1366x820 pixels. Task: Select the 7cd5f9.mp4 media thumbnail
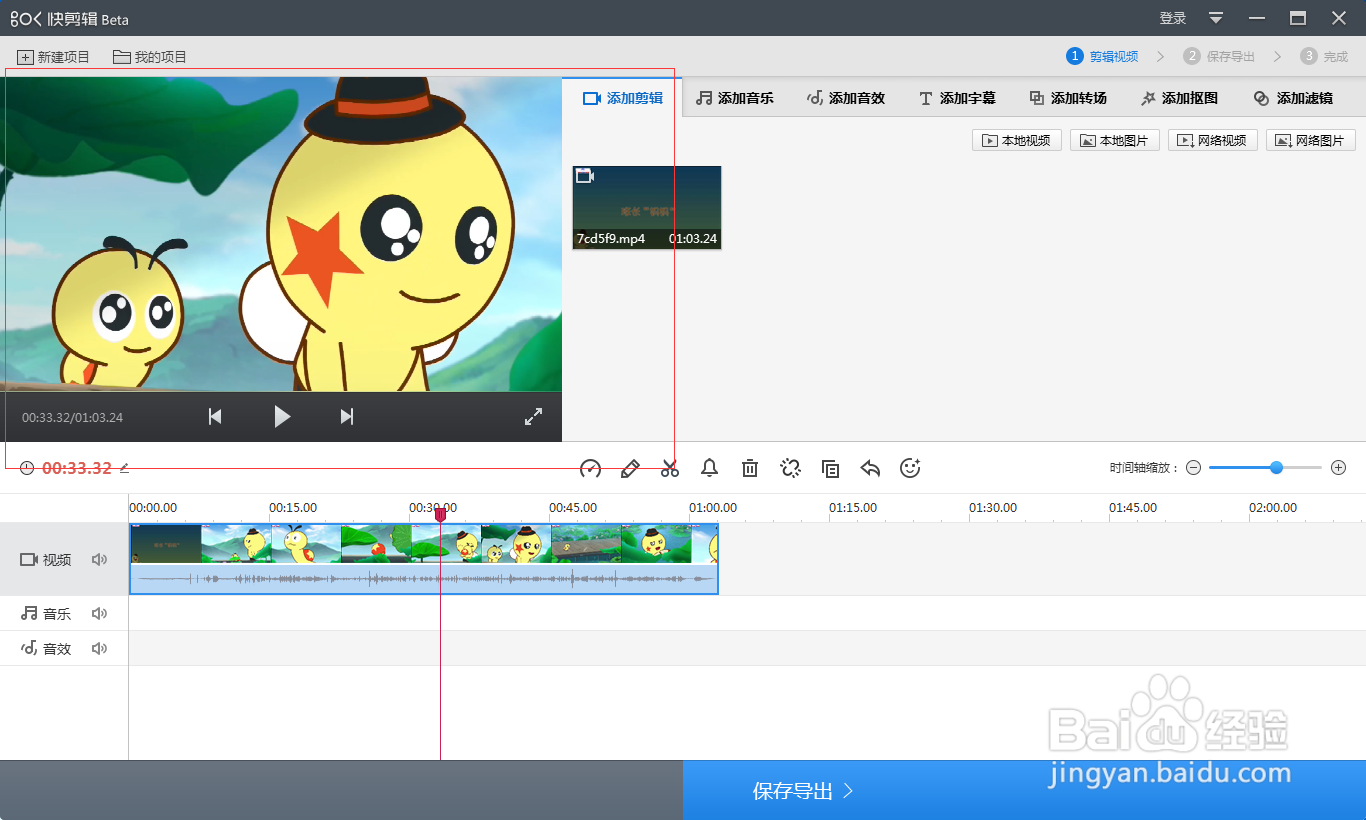[x=647, y=208]
